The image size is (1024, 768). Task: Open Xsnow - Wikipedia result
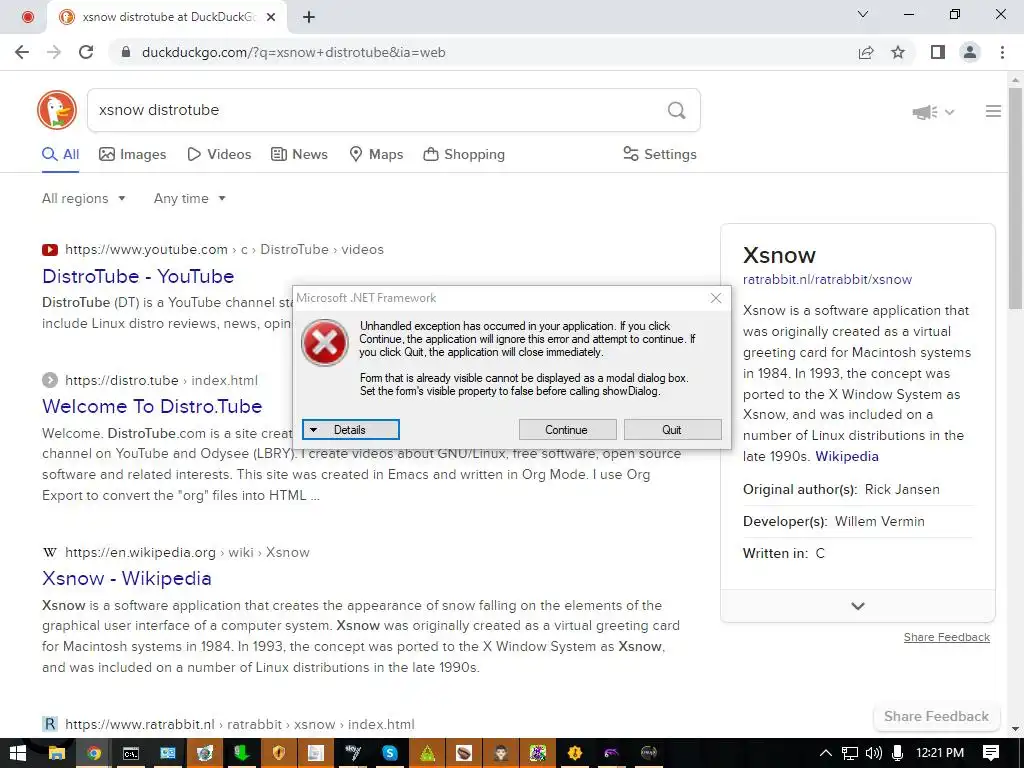pyautogui.click(x=127, y=579)
